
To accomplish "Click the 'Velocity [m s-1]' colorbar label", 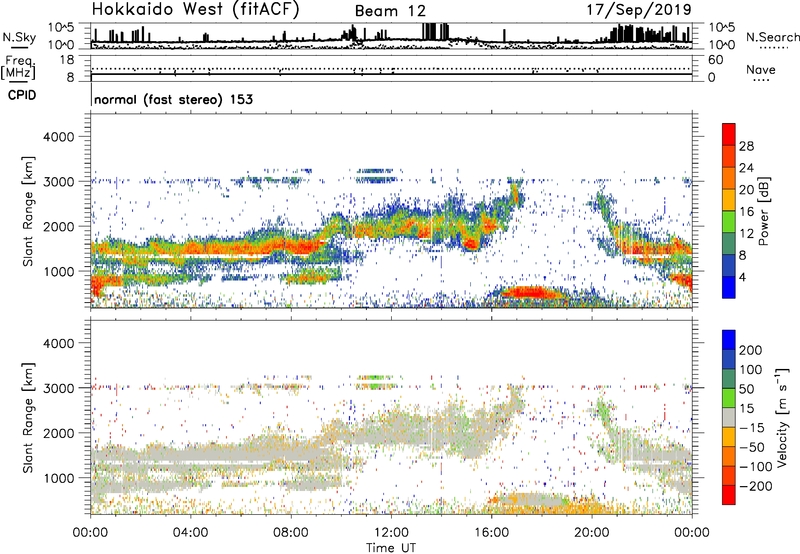I will 781,417.
